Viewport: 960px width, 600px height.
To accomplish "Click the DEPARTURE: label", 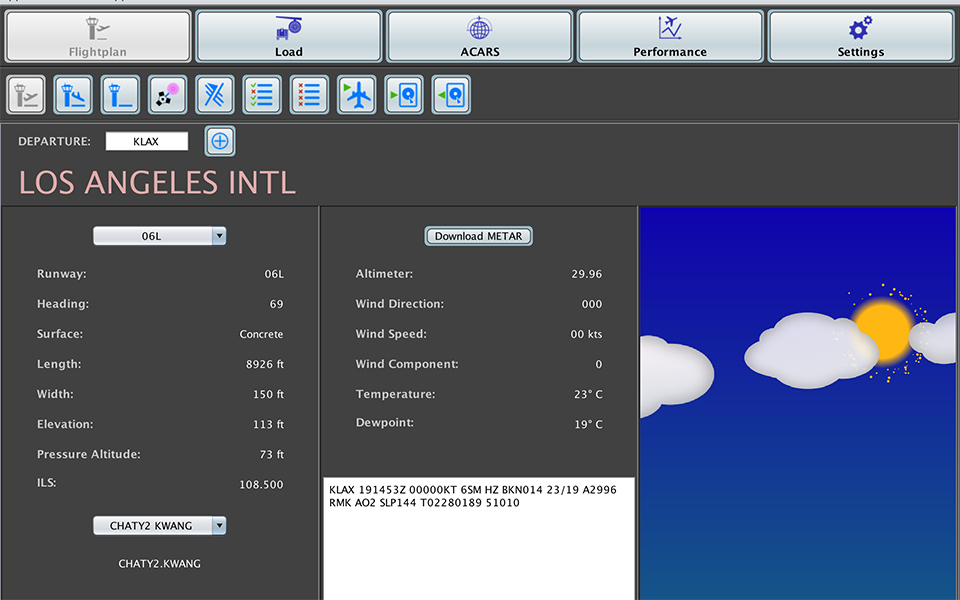I will pyautogui.click(x=54, y=141).
